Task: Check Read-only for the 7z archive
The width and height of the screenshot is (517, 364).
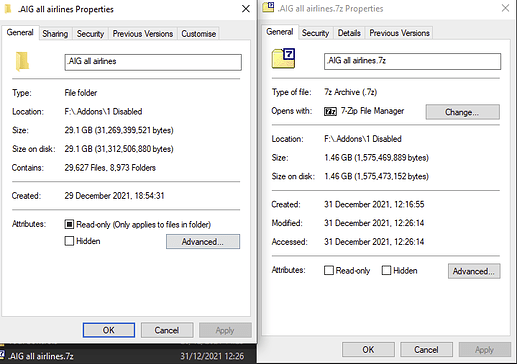Action: [x=329, y=270]
